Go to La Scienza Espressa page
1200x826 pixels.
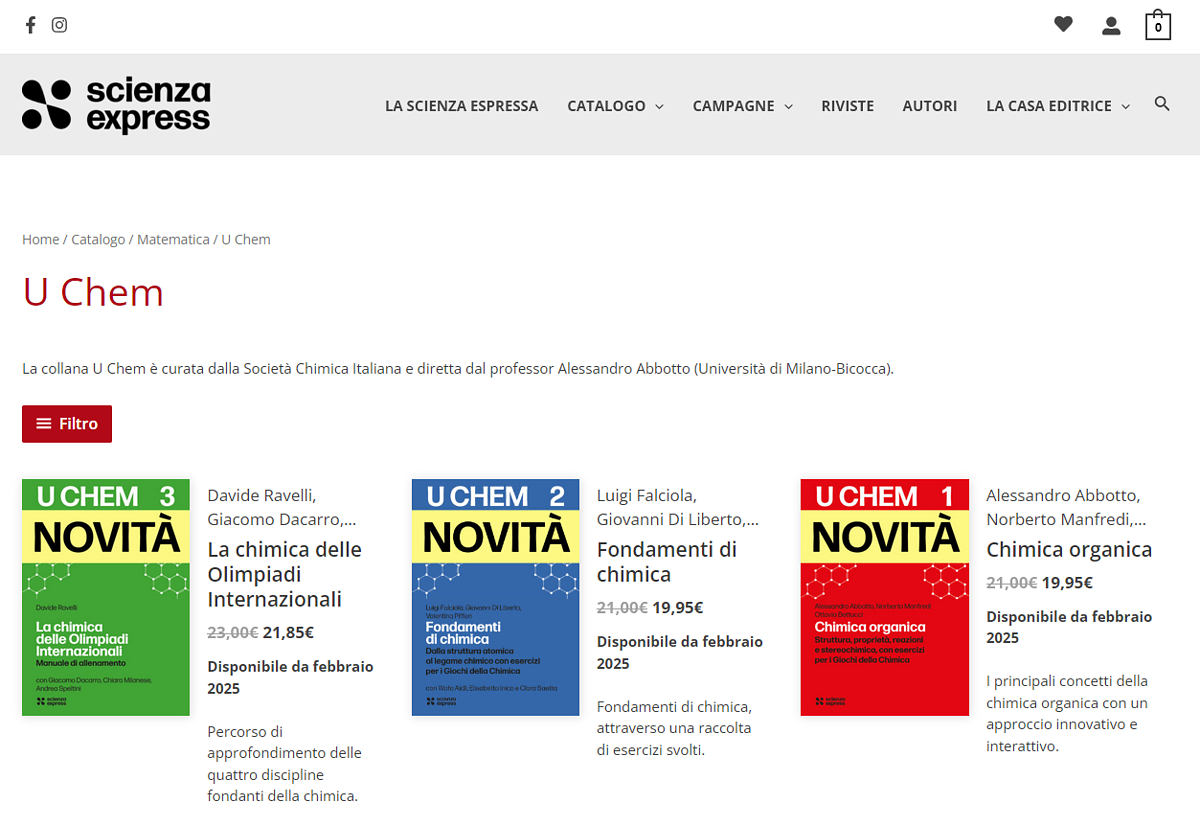pos(461,106)
